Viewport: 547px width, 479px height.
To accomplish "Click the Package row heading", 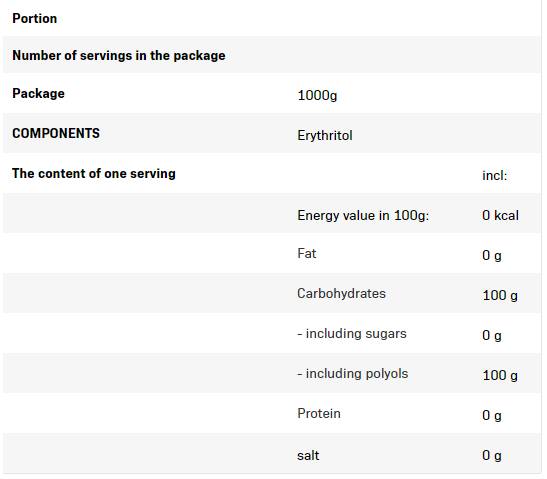I will click(38, 93).
